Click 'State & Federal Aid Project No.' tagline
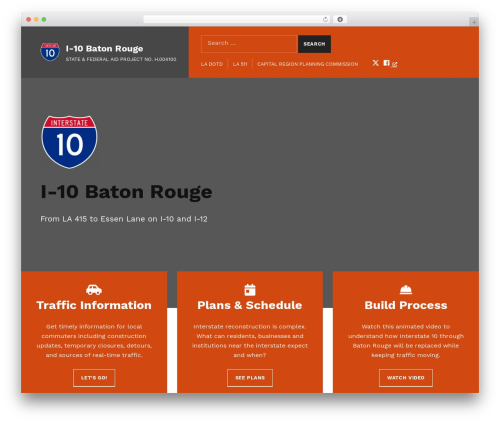The height and width of the screenshot is (423, 500). [x=121, y=59]
